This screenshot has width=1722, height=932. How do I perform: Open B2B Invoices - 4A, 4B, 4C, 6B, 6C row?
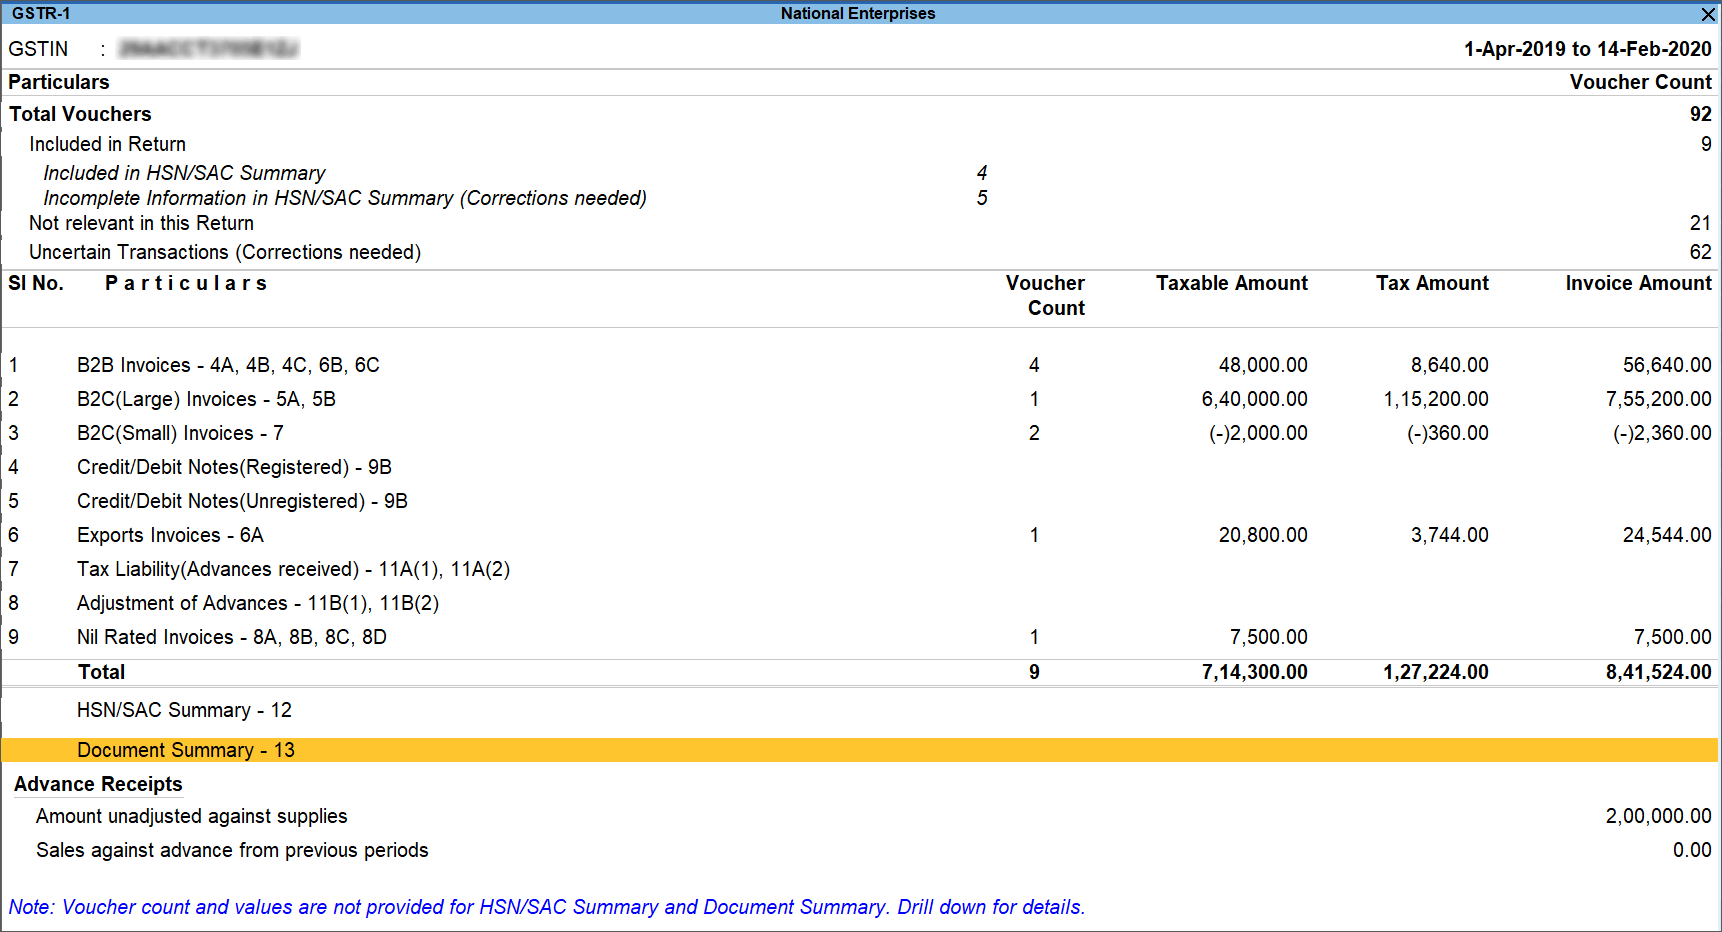(228, 365)
